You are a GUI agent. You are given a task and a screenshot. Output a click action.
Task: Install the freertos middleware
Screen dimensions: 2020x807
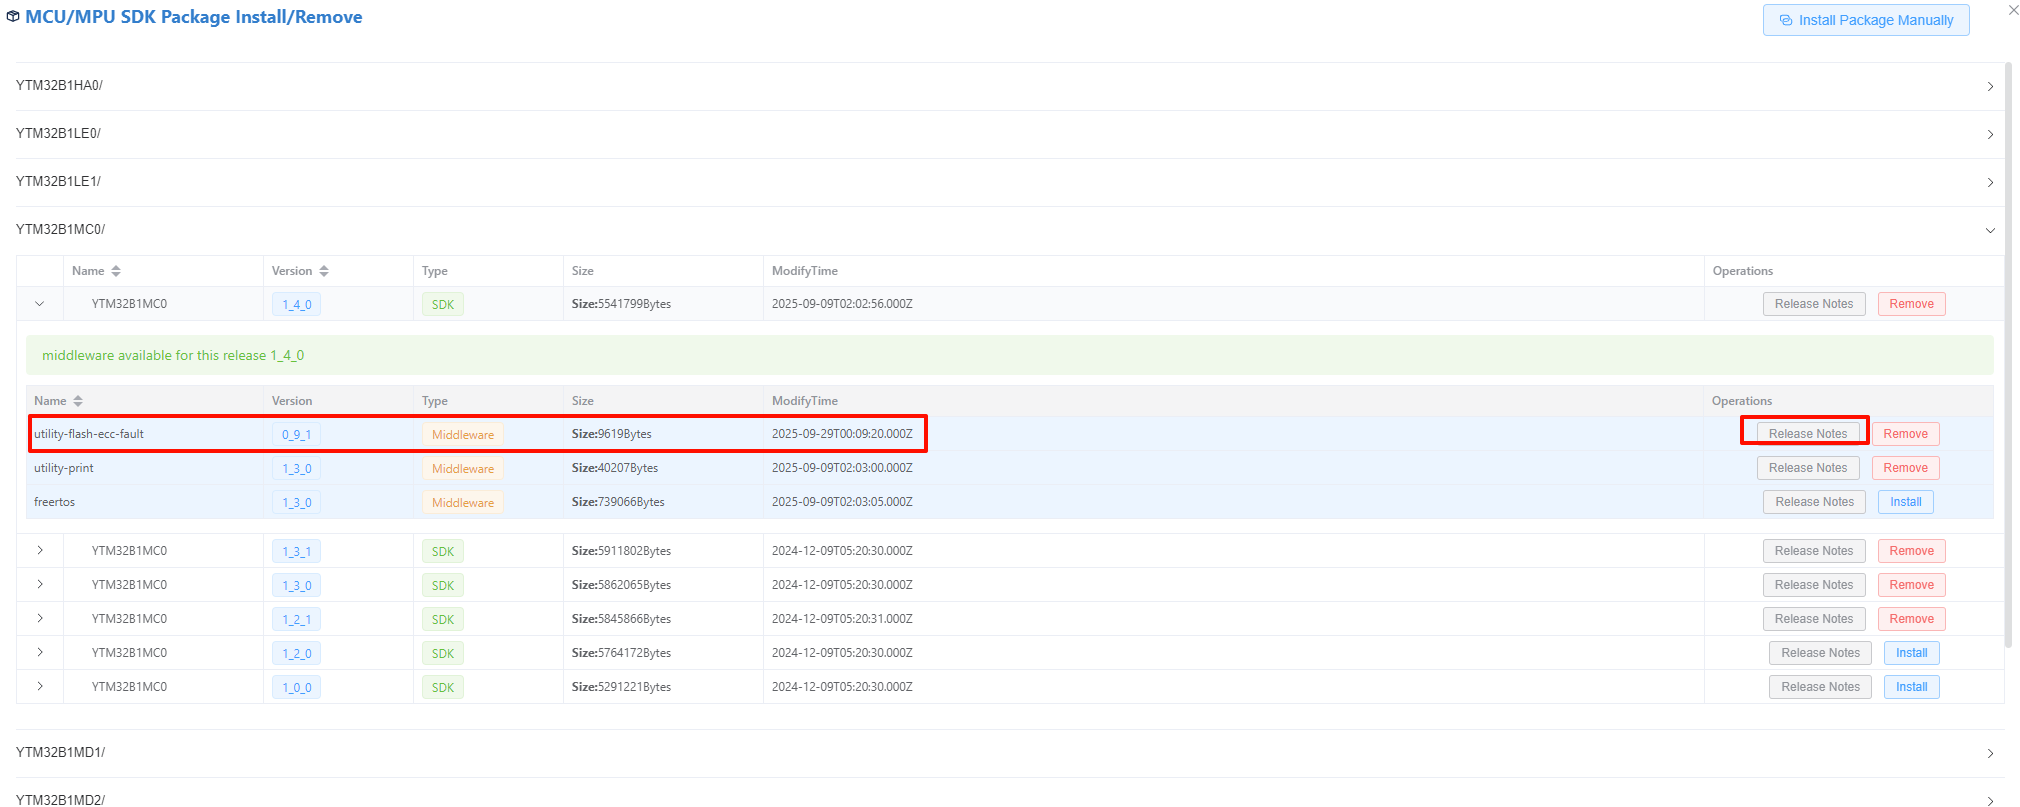point(1905,502)
